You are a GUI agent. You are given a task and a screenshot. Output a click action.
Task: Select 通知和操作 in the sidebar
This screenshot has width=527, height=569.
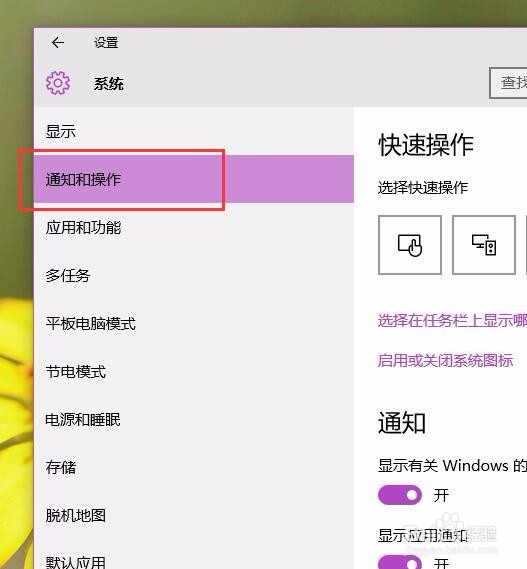[194, 179]
